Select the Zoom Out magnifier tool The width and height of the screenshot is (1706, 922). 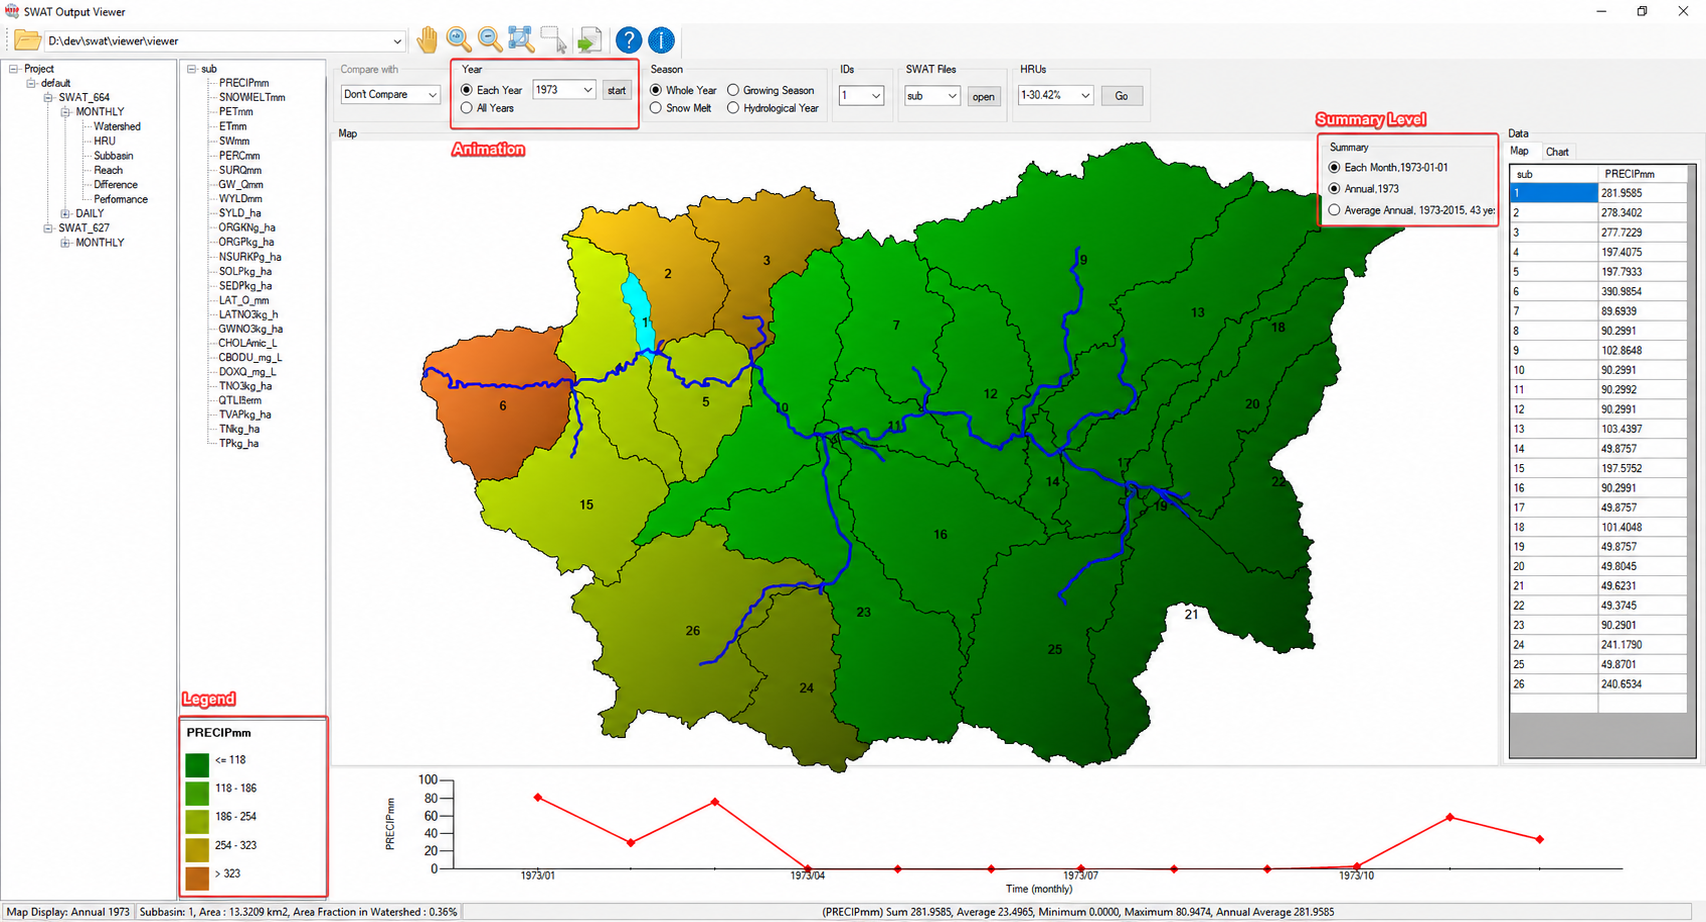point(490,40)
